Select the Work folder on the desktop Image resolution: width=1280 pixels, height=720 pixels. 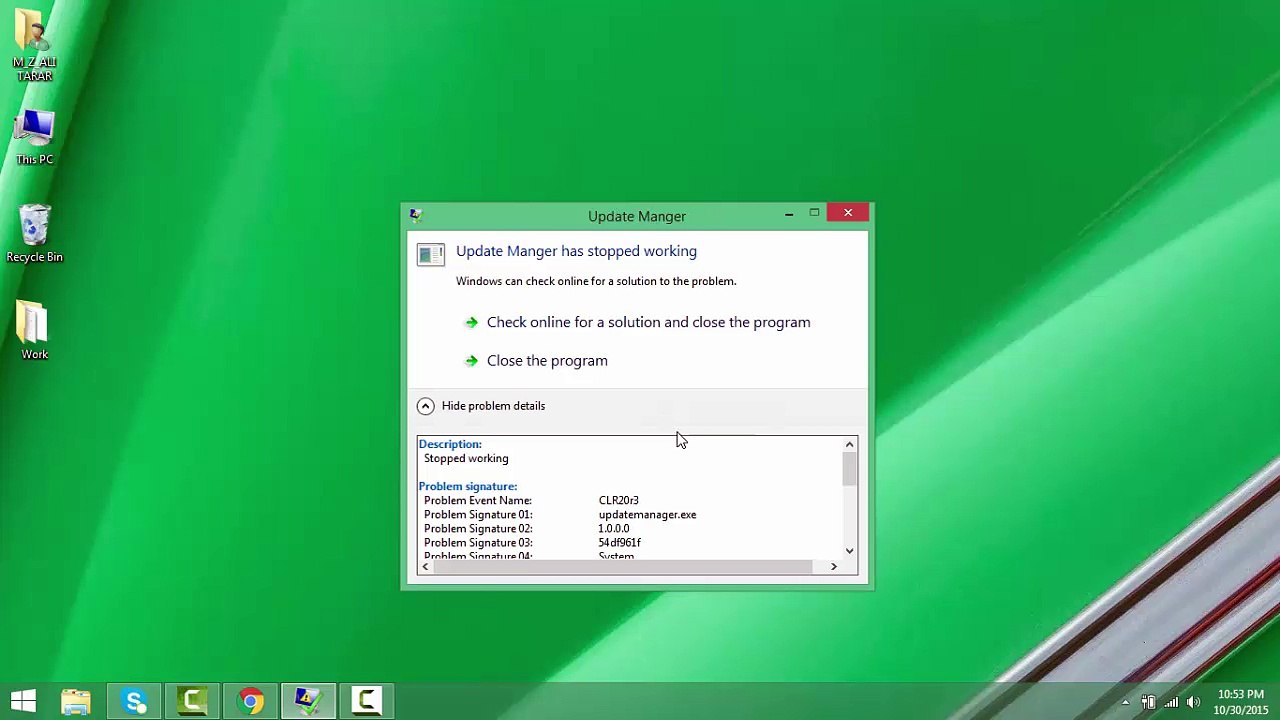pyautogui.click(x=34, y=331)
